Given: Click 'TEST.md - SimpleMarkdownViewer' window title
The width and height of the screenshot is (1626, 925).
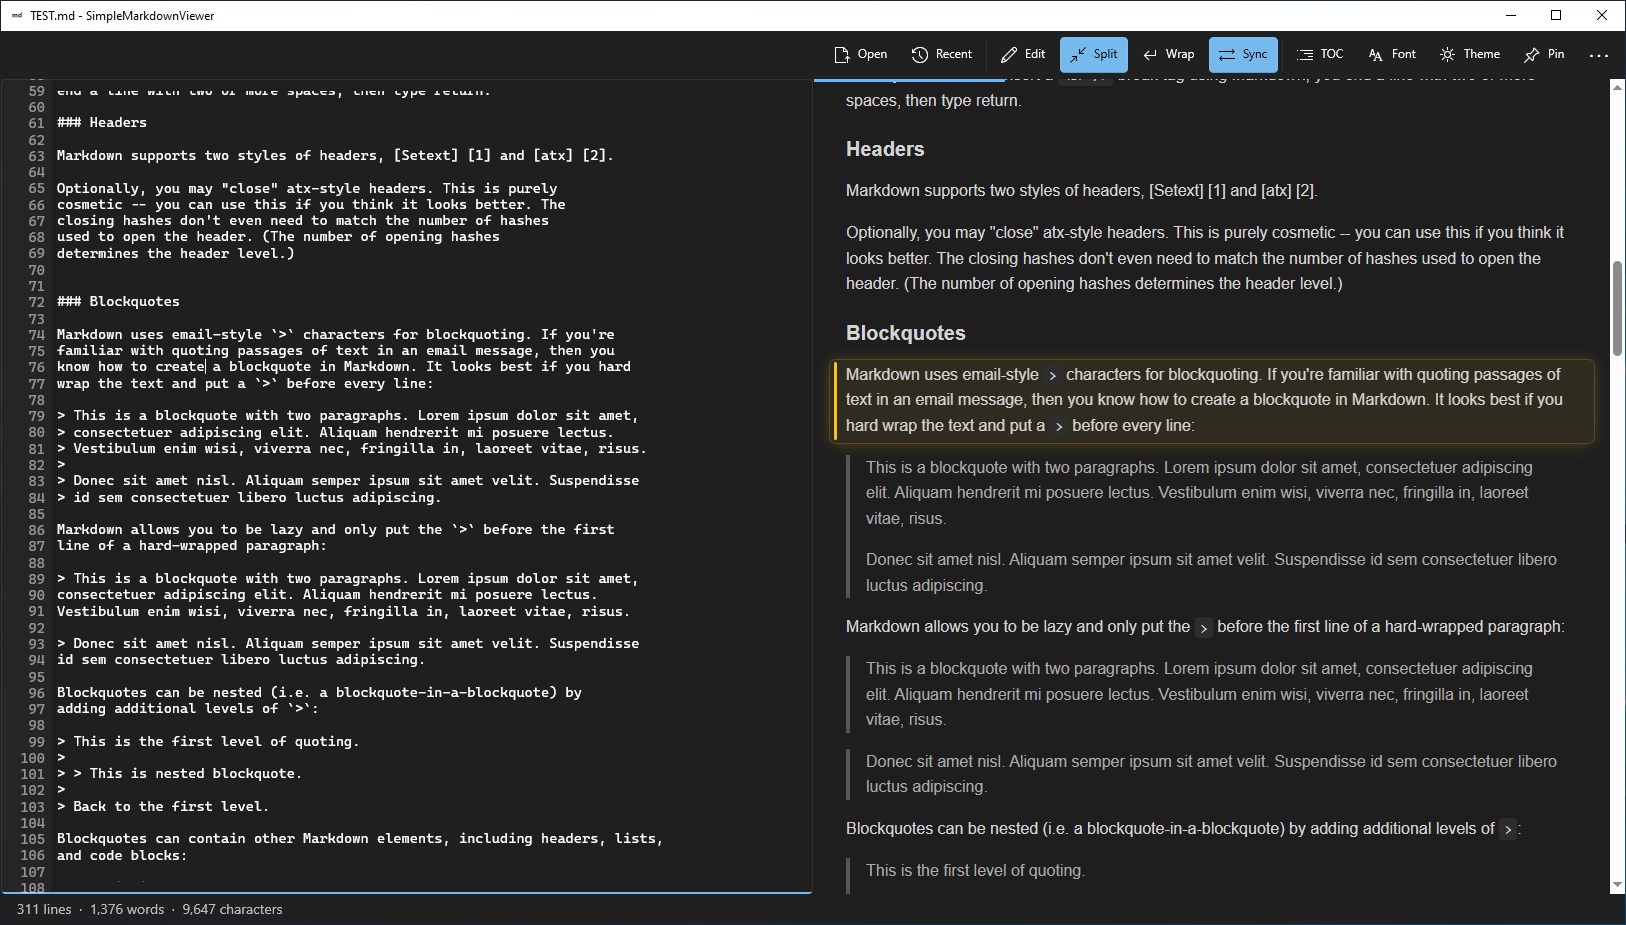Looking at the screenshot, I should tap(122, 15).
